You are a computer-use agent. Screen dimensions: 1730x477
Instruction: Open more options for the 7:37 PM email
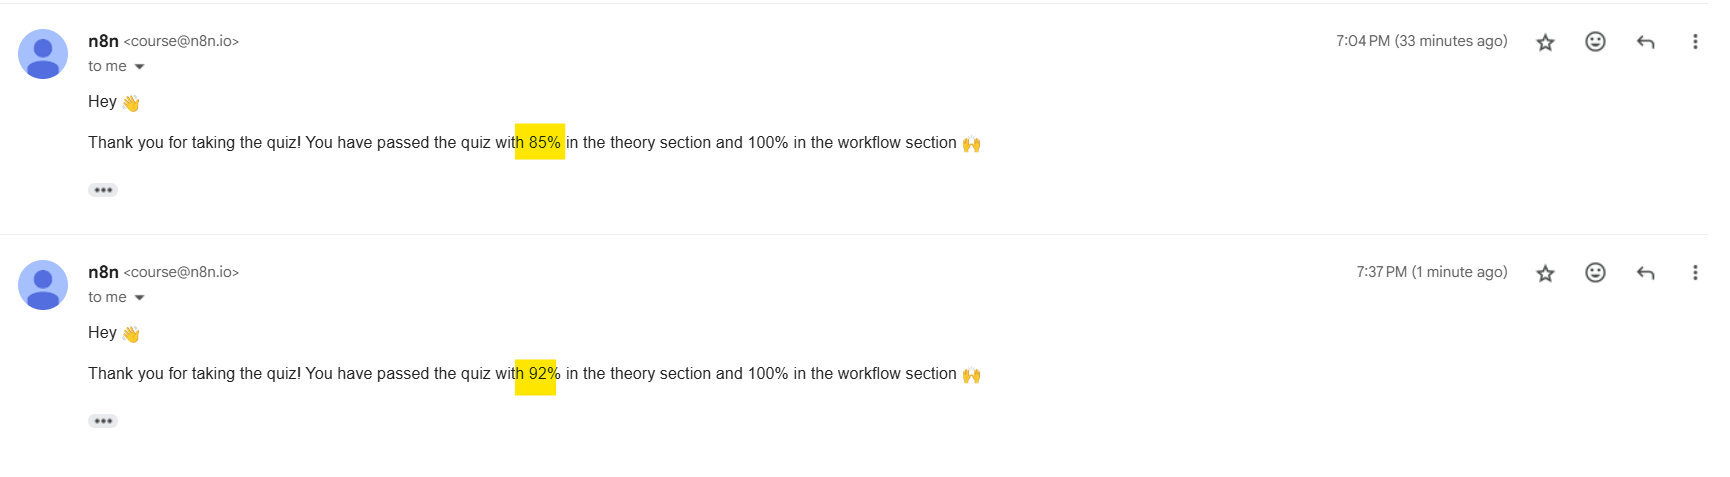pos(1694,272)
